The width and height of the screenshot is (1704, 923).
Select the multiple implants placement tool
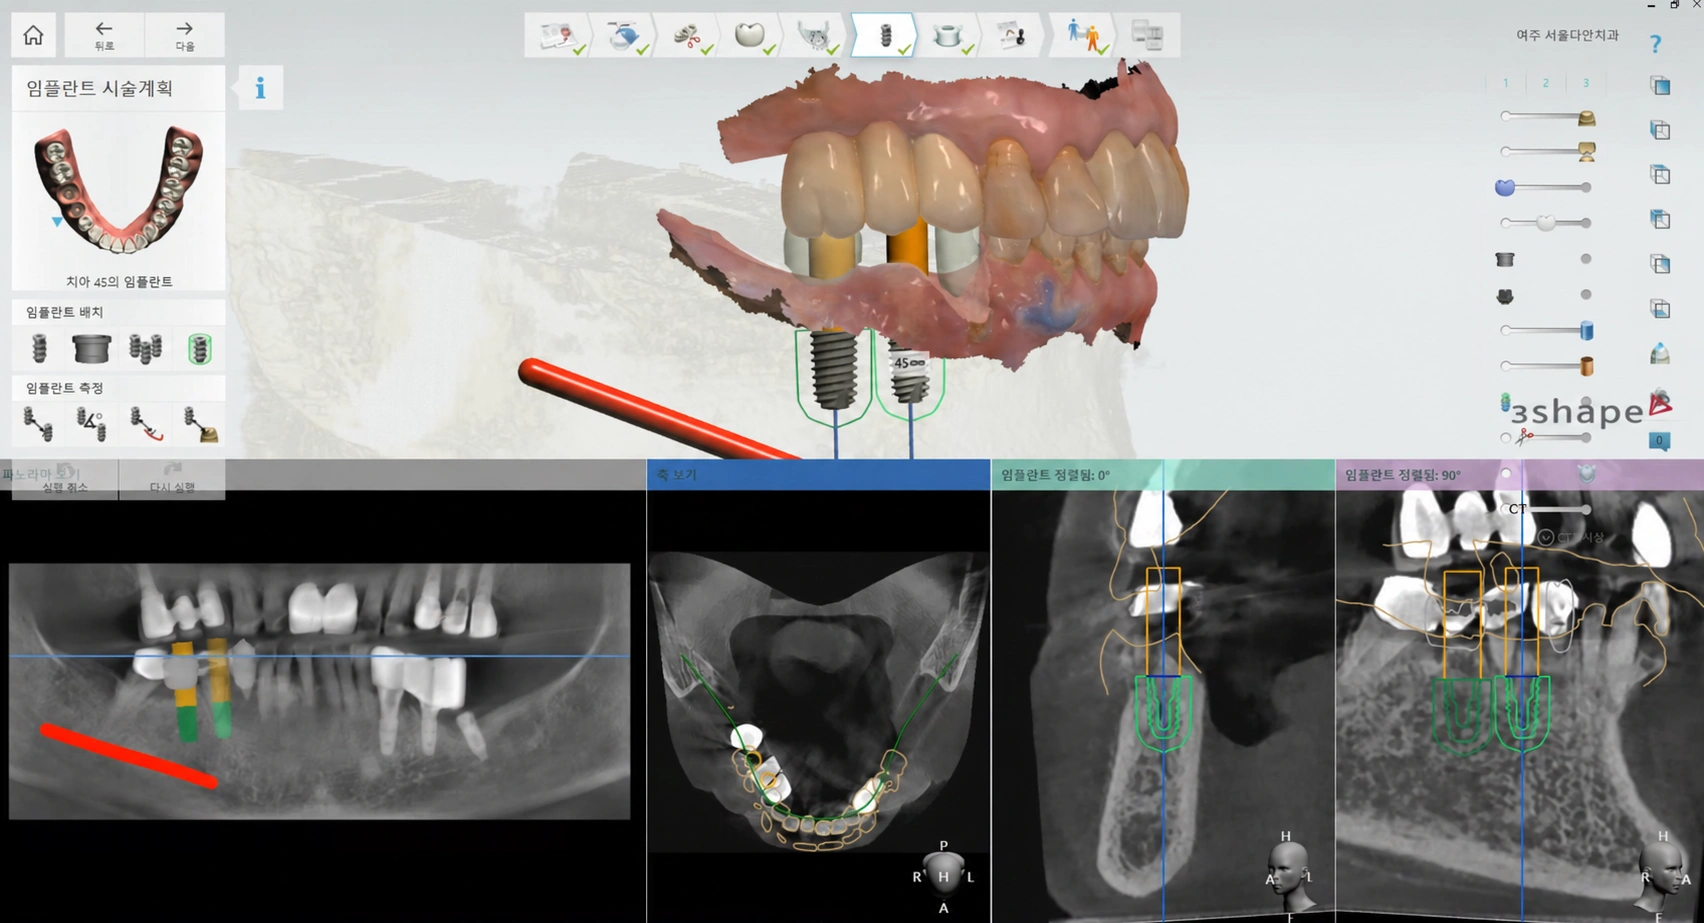146,348
